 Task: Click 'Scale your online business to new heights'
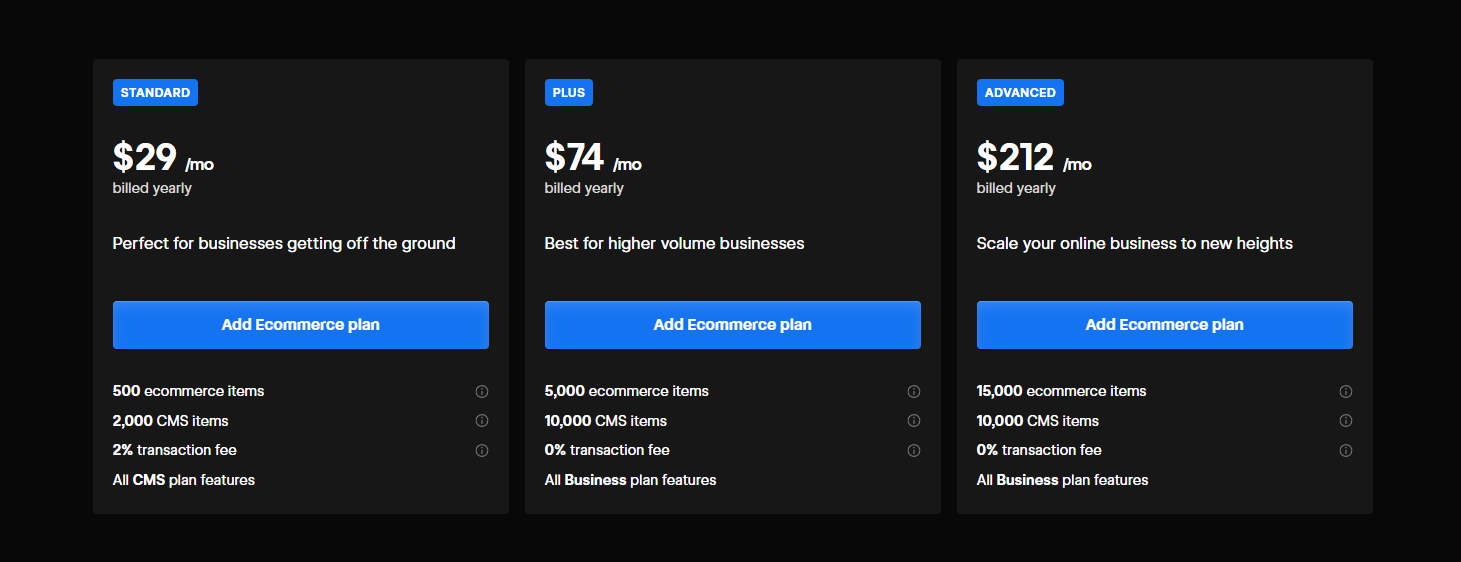(x=1135, y=243)
